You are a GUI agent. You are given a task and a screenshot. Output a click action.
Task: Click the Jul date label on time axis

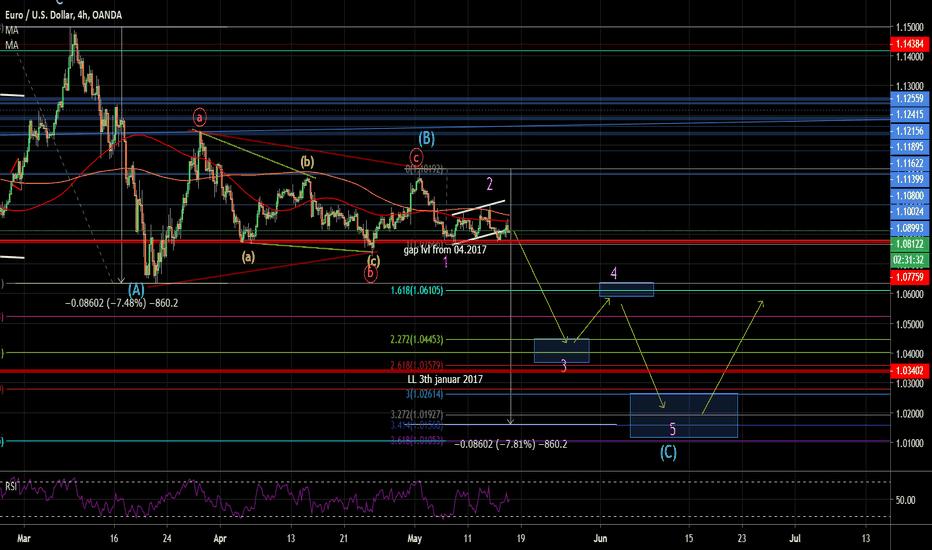pyautogui.click(x=795, y=539)
